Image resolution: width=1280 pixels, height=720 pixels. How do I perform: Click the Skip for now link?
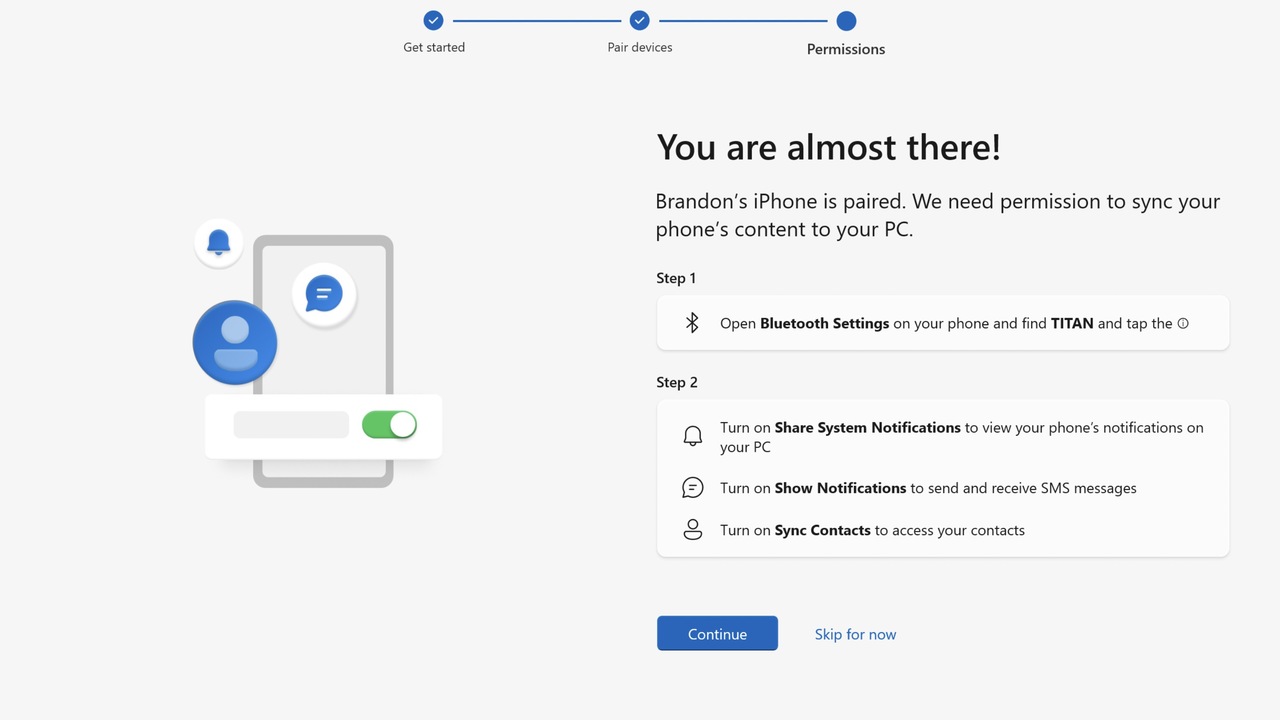[x=855, y=634]
